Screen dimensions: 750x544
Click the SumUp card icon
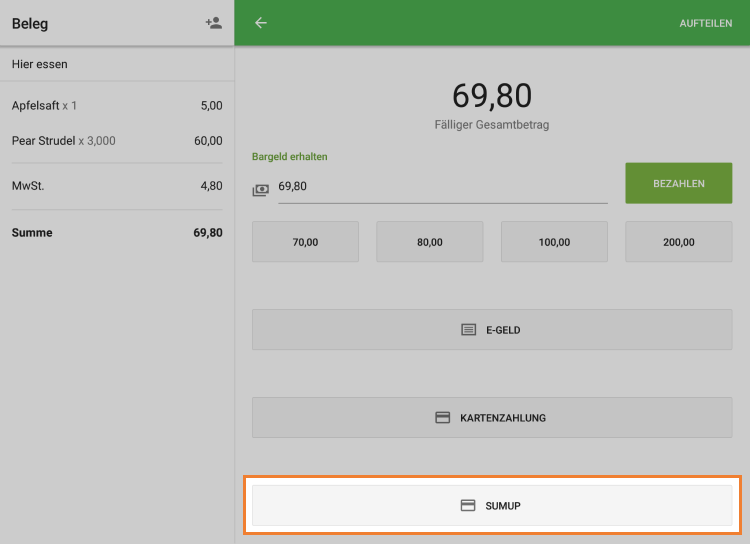click(468, 505)
